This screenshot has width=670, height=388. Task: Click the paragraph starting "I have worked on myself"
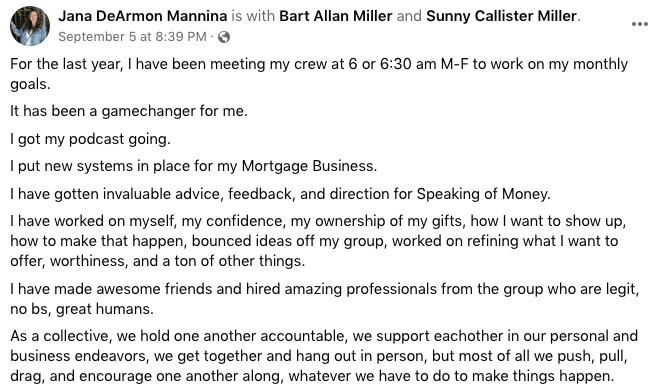coord(318,241)
